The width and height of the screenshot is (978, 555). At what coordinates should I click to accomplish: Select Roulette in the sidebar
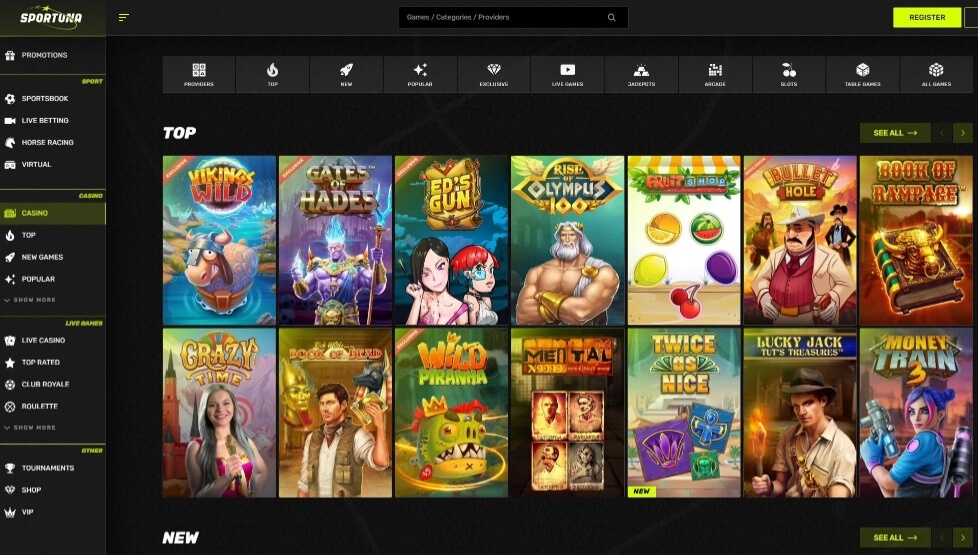tap(53, 407)
